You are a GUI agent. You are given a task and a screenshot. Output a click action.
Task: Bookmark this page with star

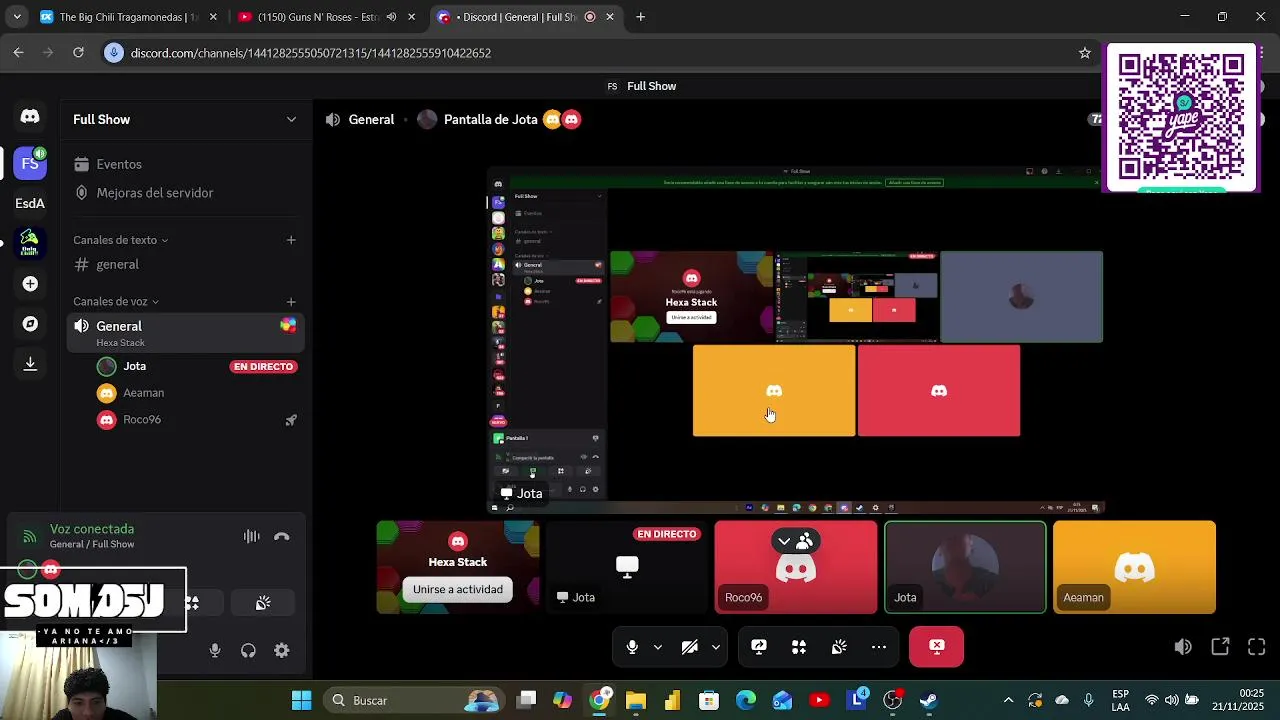pyautogui.click(x=1085, y=53)
